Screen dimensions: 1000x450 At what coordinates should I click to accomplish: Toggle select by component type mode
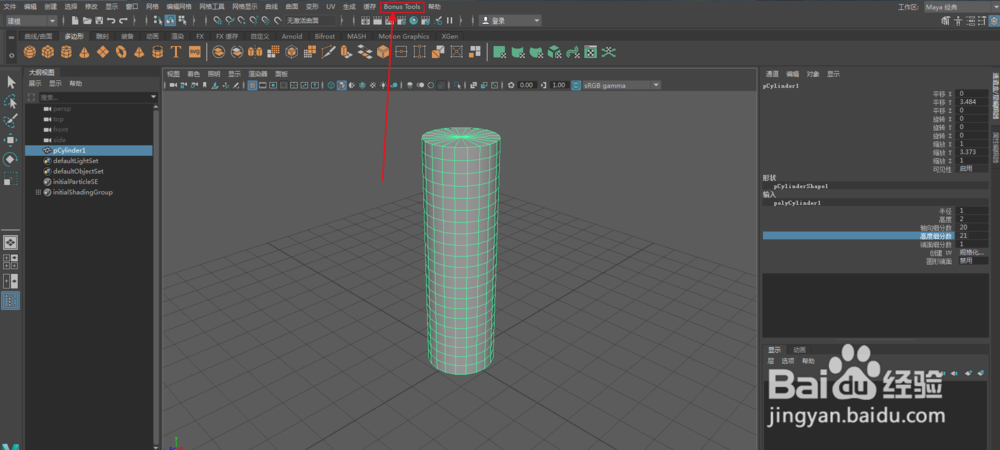point(182,20)
